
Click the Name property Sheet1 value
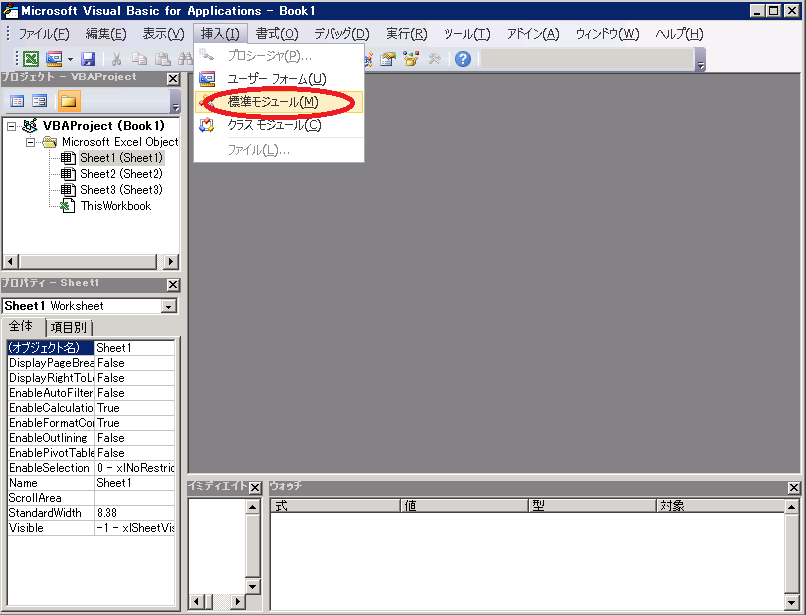(135, 483)
